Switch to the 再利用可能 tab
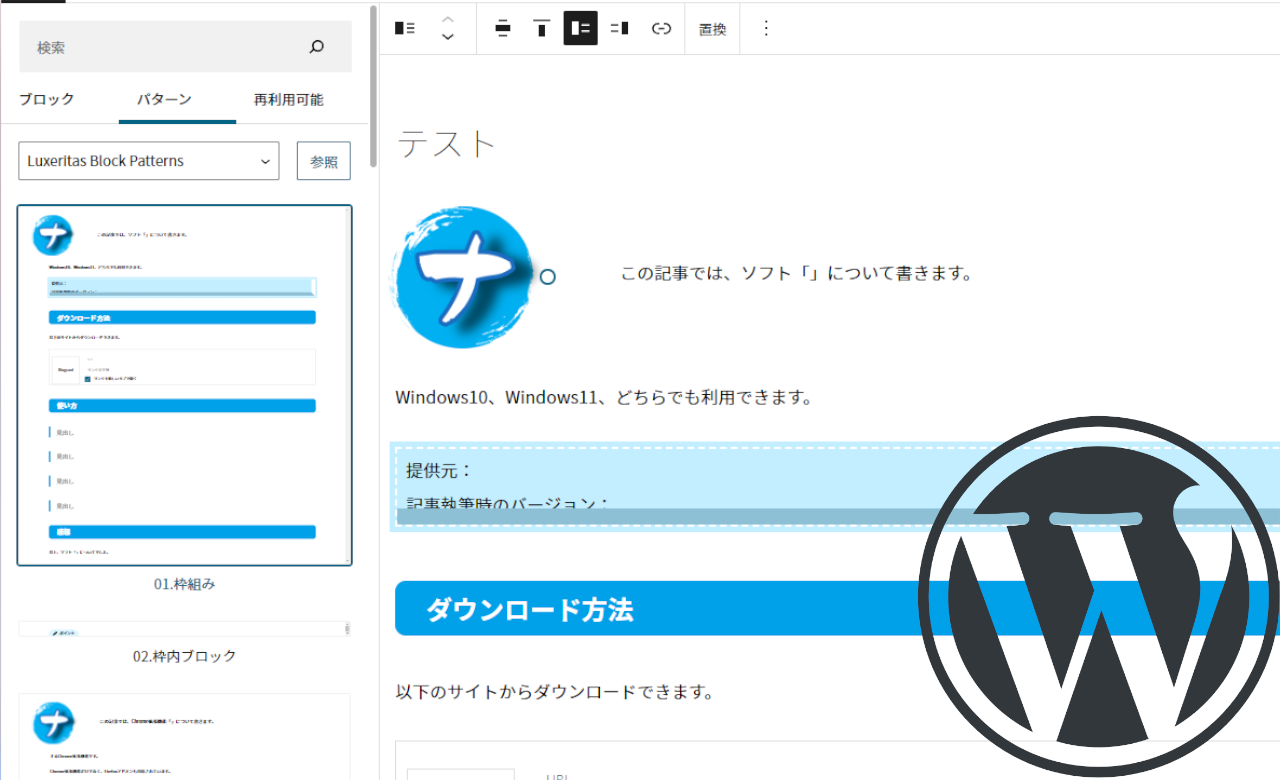 (x=289, y=100)
